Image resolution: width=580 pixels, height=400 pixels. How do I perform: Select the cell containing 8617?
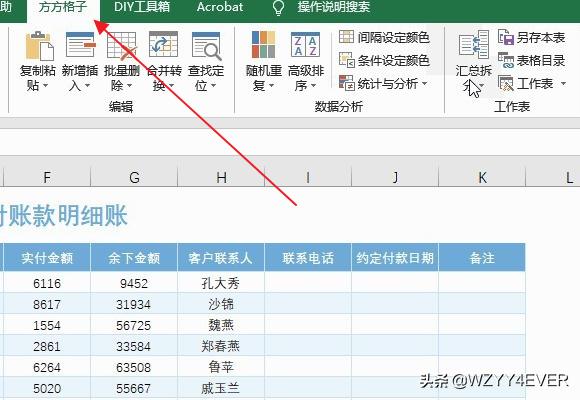pos(47,304)
